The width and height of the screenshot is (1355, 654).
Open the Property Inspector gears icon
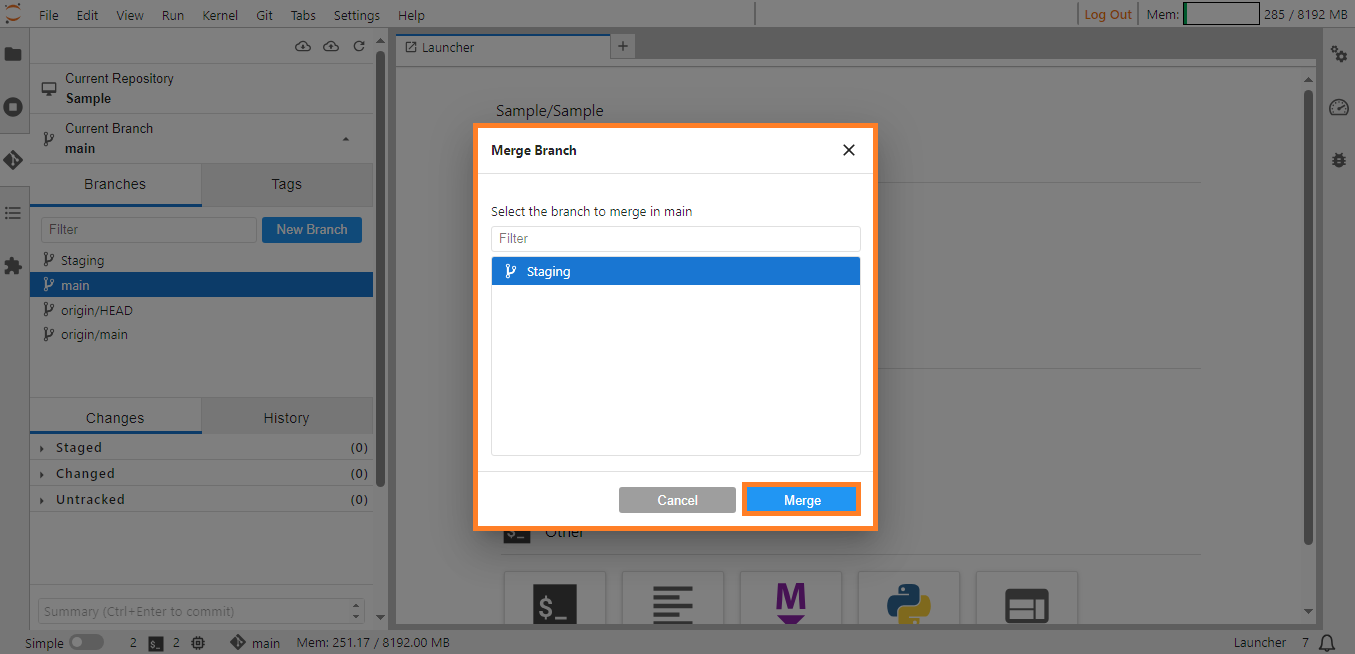1339,54
